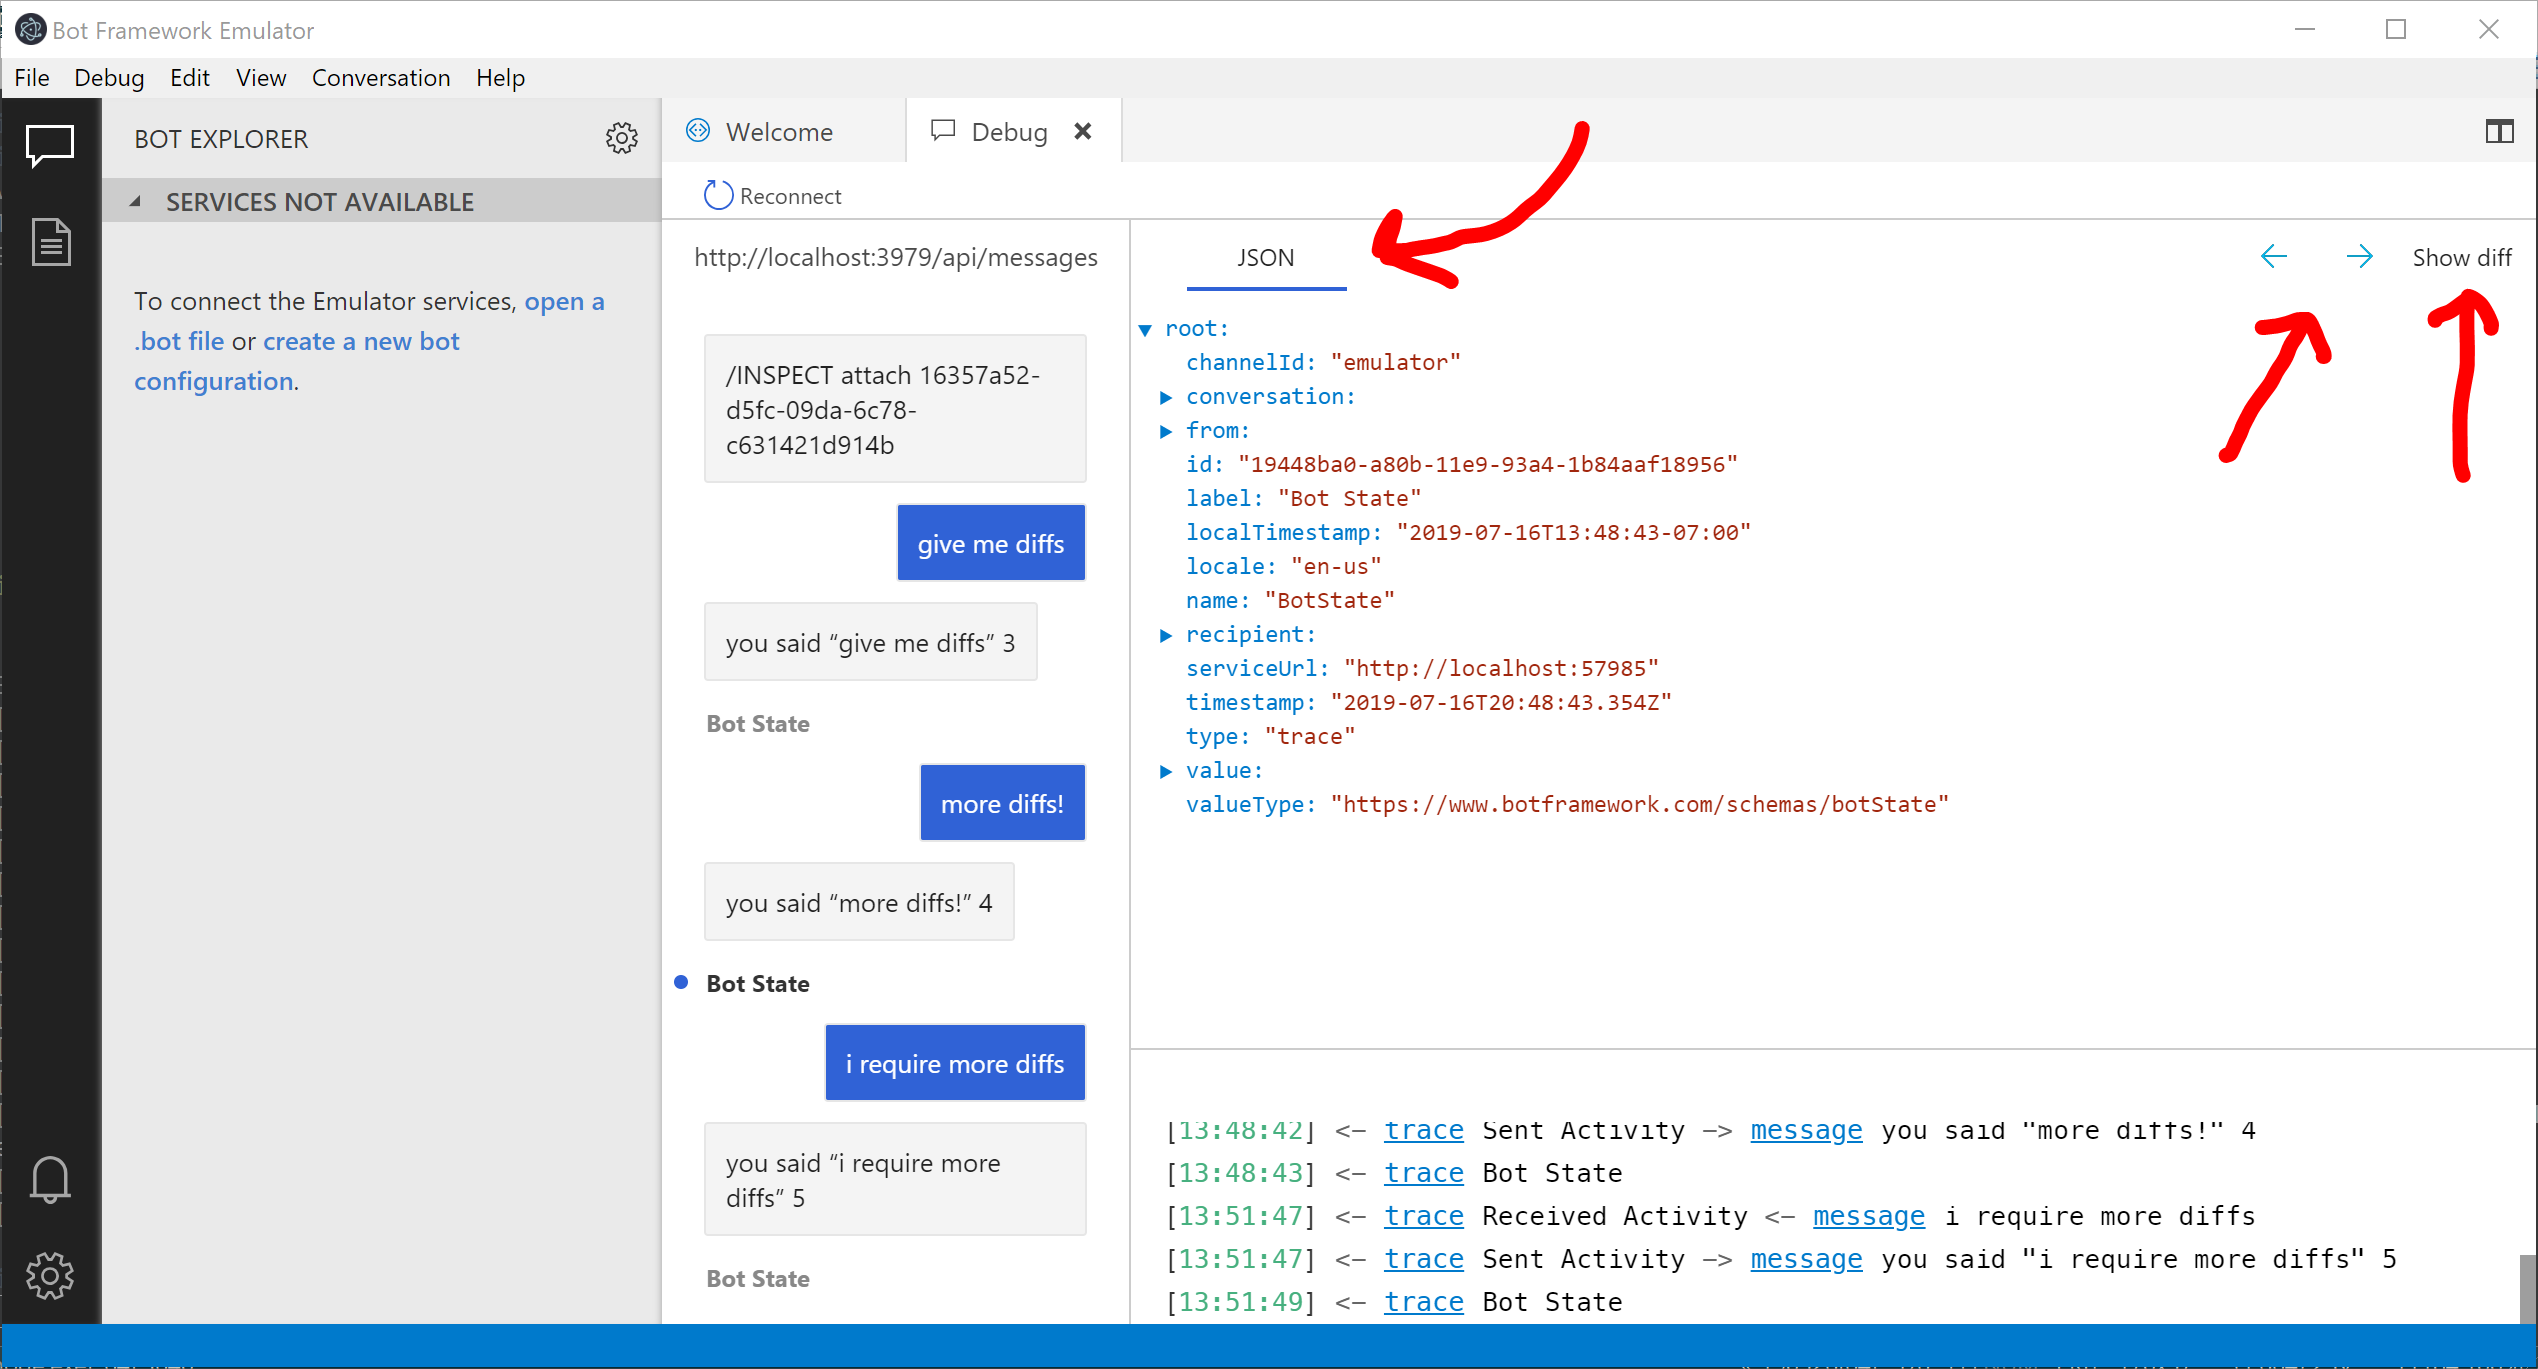Open the Bot Explorer chat icon in sidebar
This screenshot has width=2538, height=1369.
pos(49,146)
